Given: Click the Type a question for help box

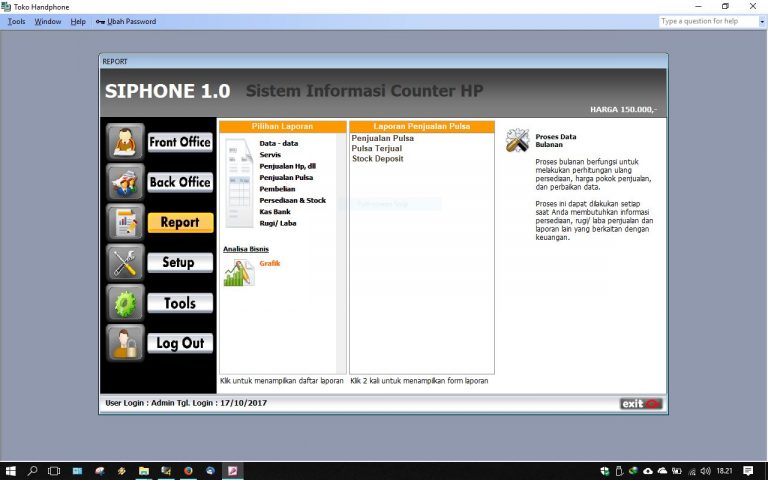Looking at the screenshot, I should (x=708, y=22).
